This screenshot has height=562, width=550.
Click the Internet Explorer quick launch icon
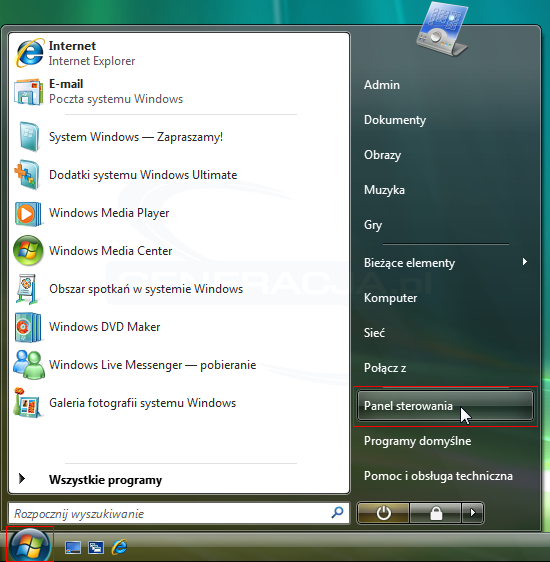tap(119, 547)
